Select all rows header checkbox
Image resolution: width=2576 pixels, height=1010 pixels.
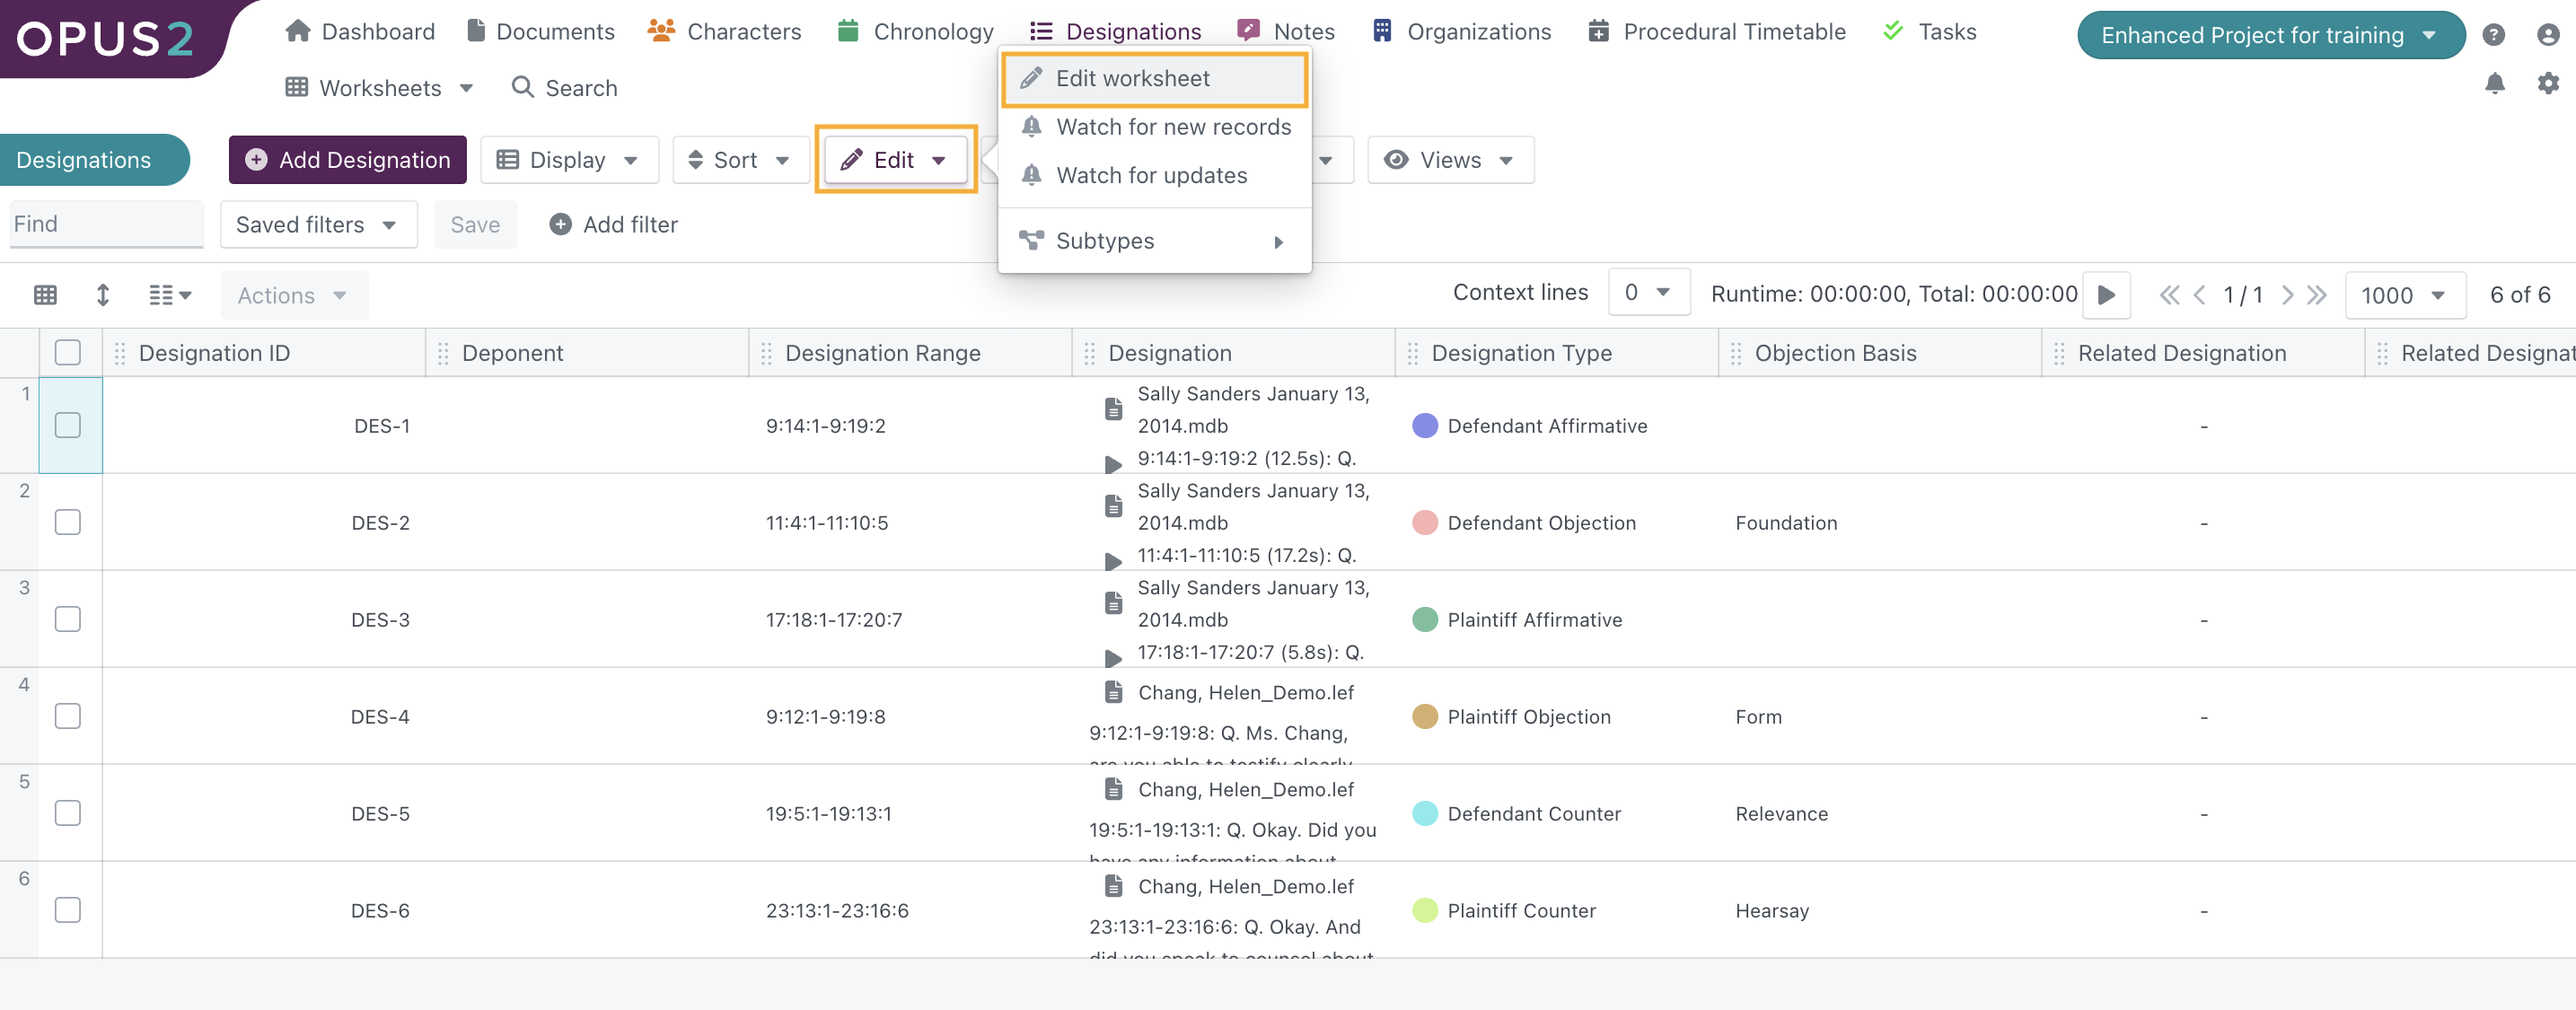click(68, 353)
